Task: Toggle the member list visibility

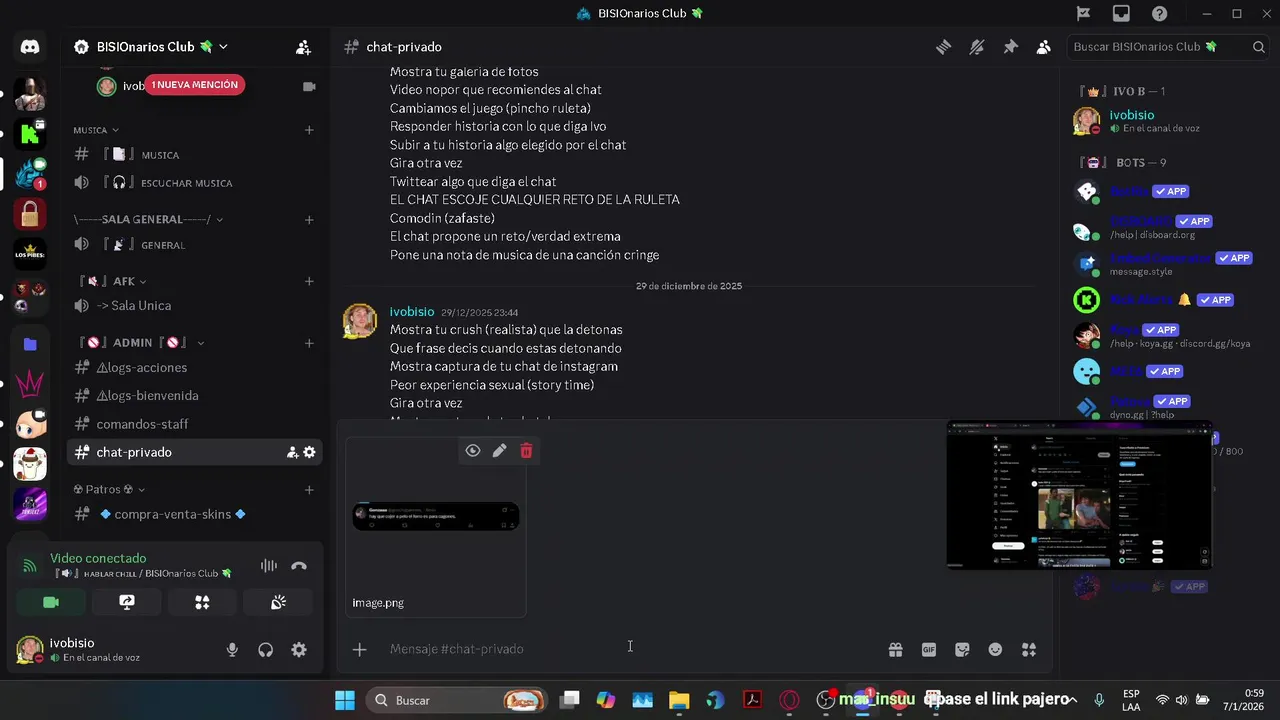Action: tap(1043, 47)
